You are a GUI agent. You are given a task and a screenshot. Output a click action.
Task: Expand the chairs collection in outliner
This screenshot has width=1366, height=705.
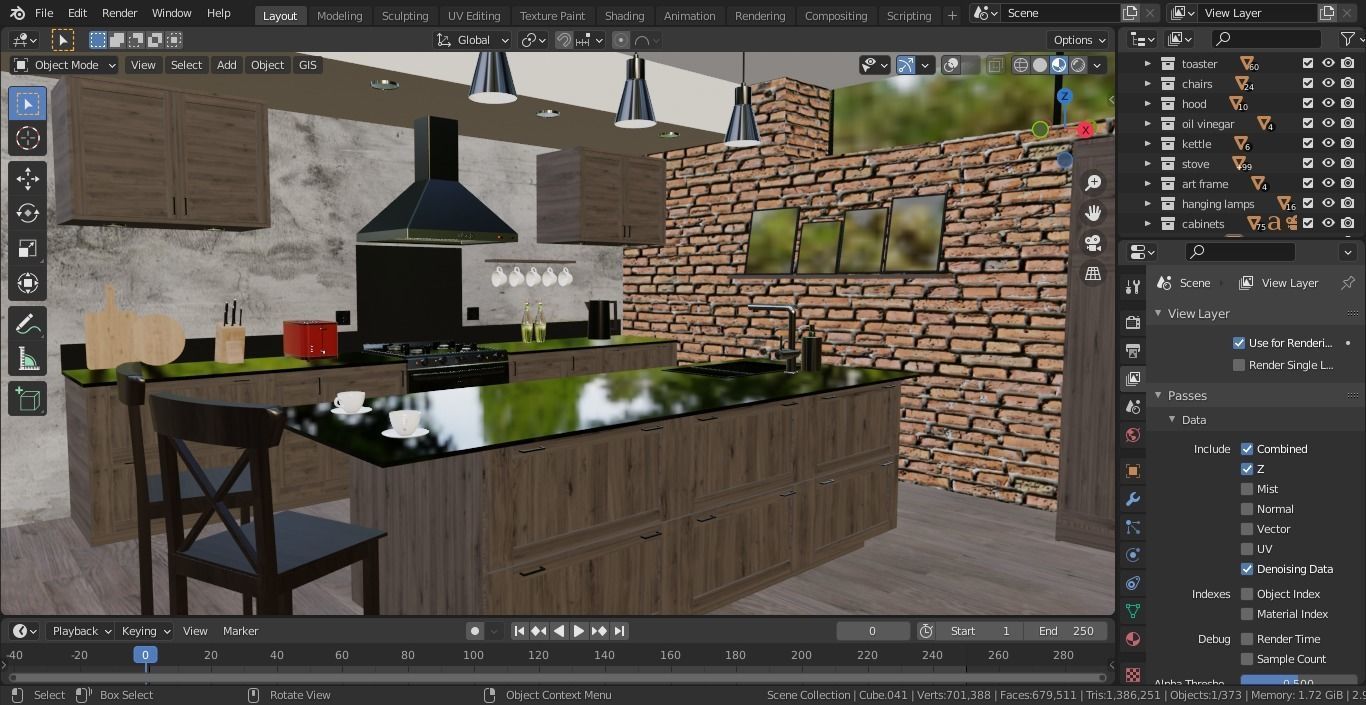1148,84
